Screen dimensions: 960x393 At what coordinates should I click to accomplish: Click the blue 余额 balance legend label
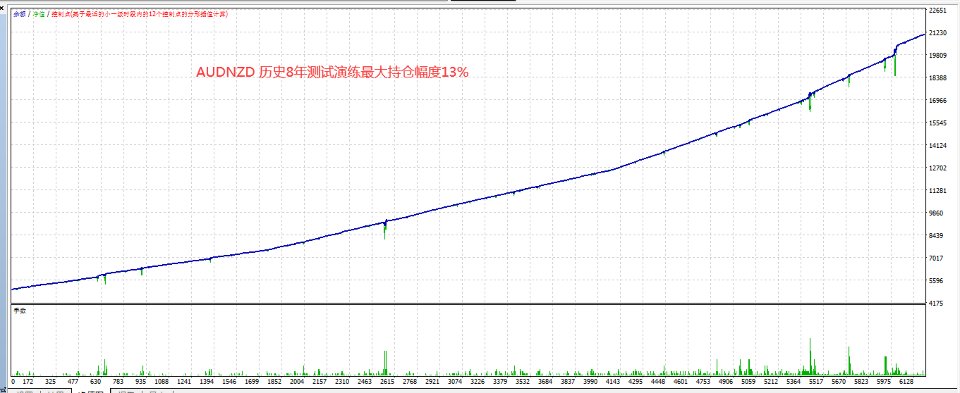(x=19, y=14)
